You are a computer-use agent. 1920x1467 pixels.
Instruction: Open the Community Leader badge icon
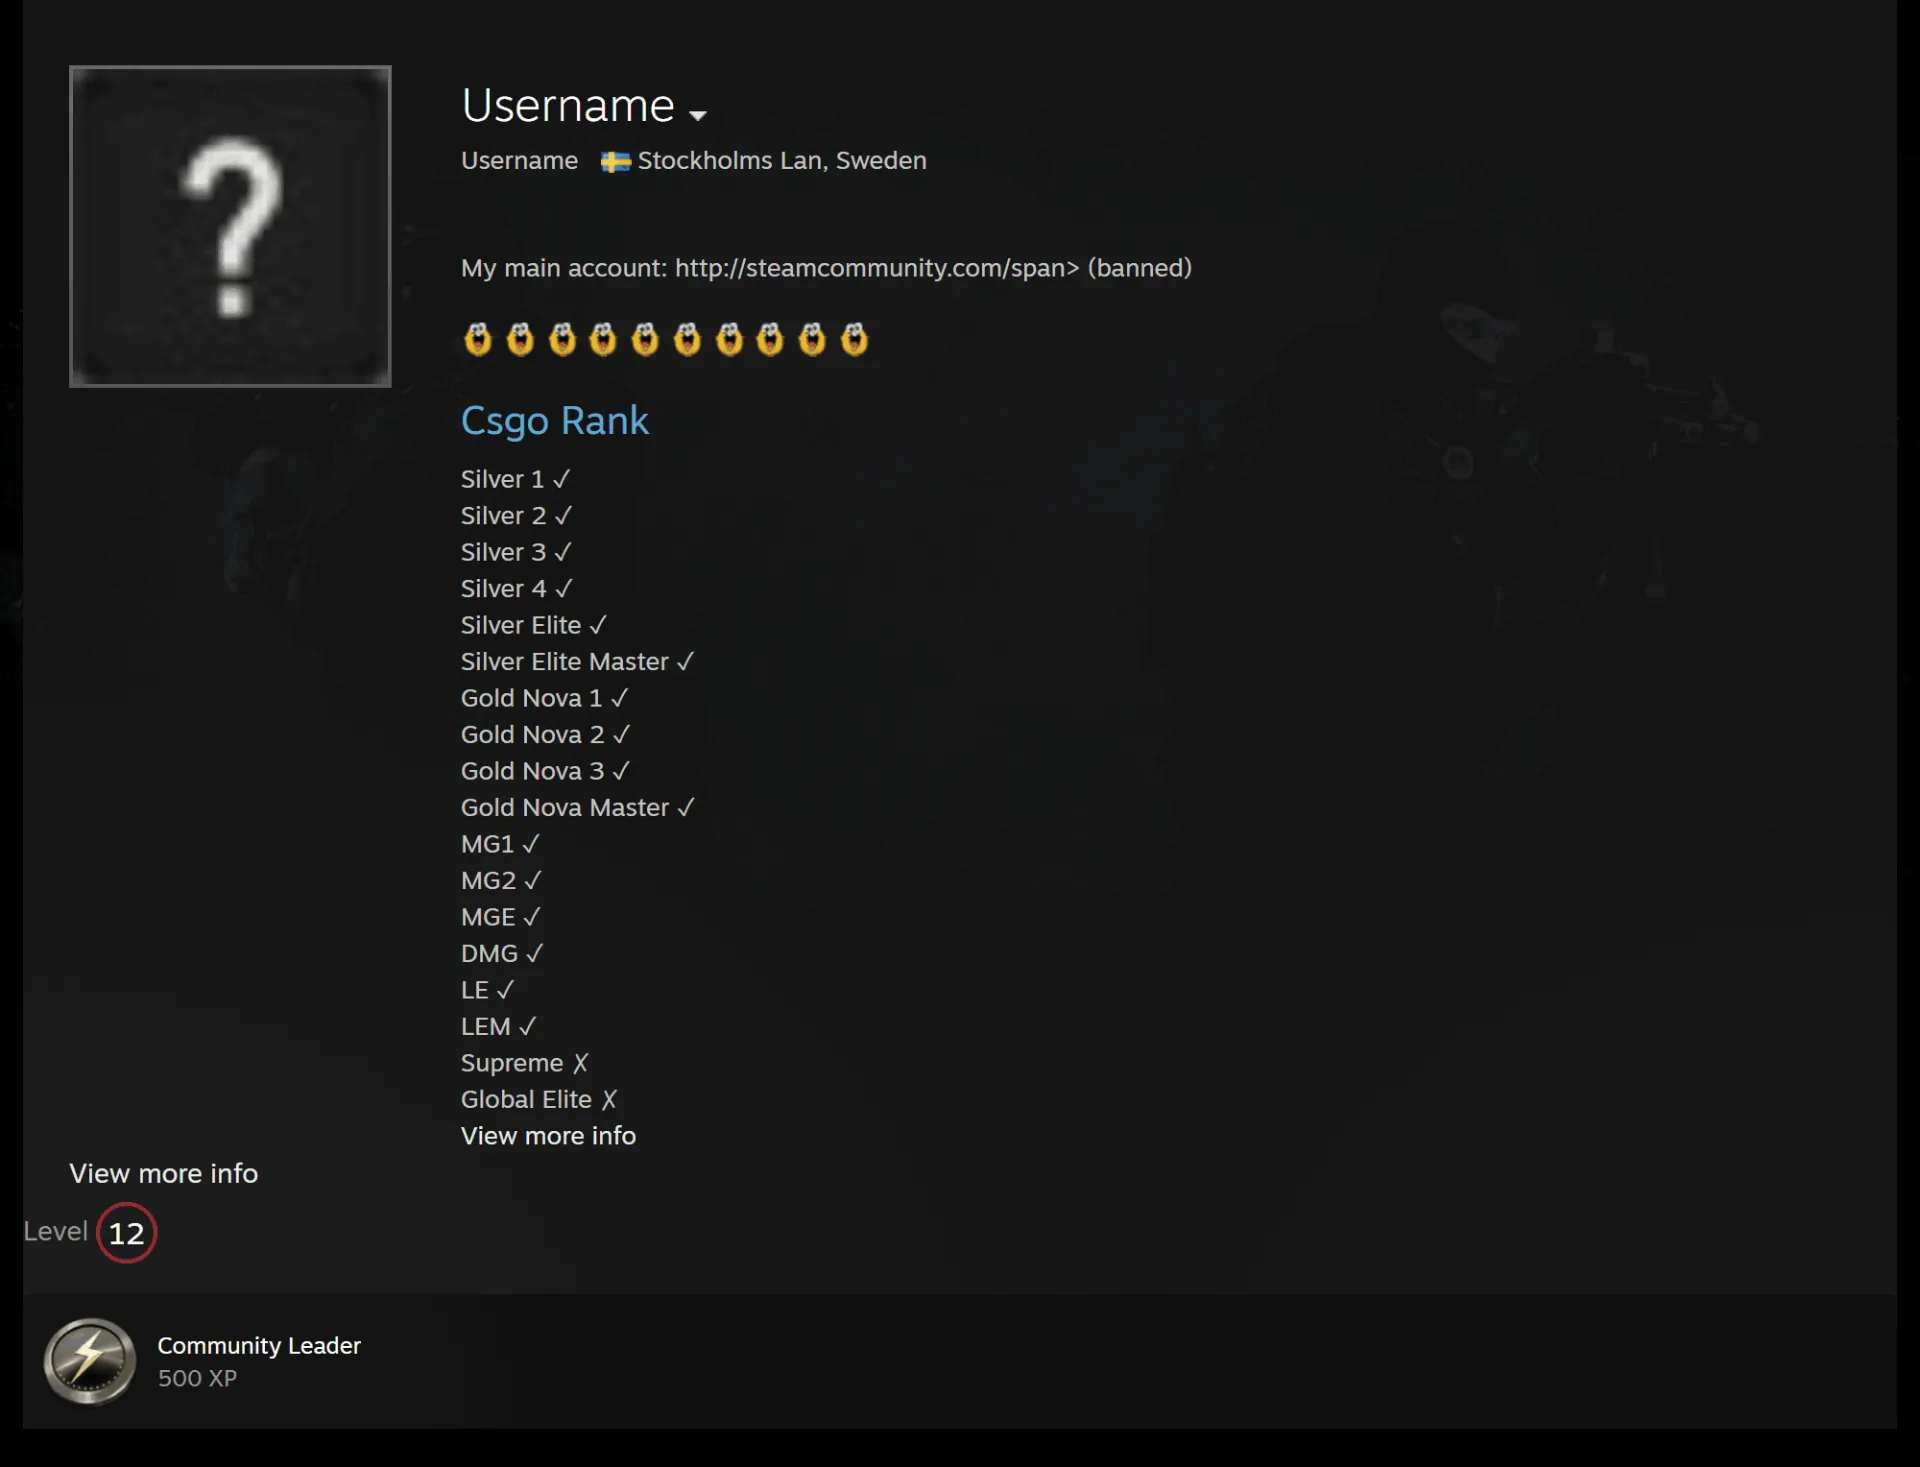[90, 1361]
